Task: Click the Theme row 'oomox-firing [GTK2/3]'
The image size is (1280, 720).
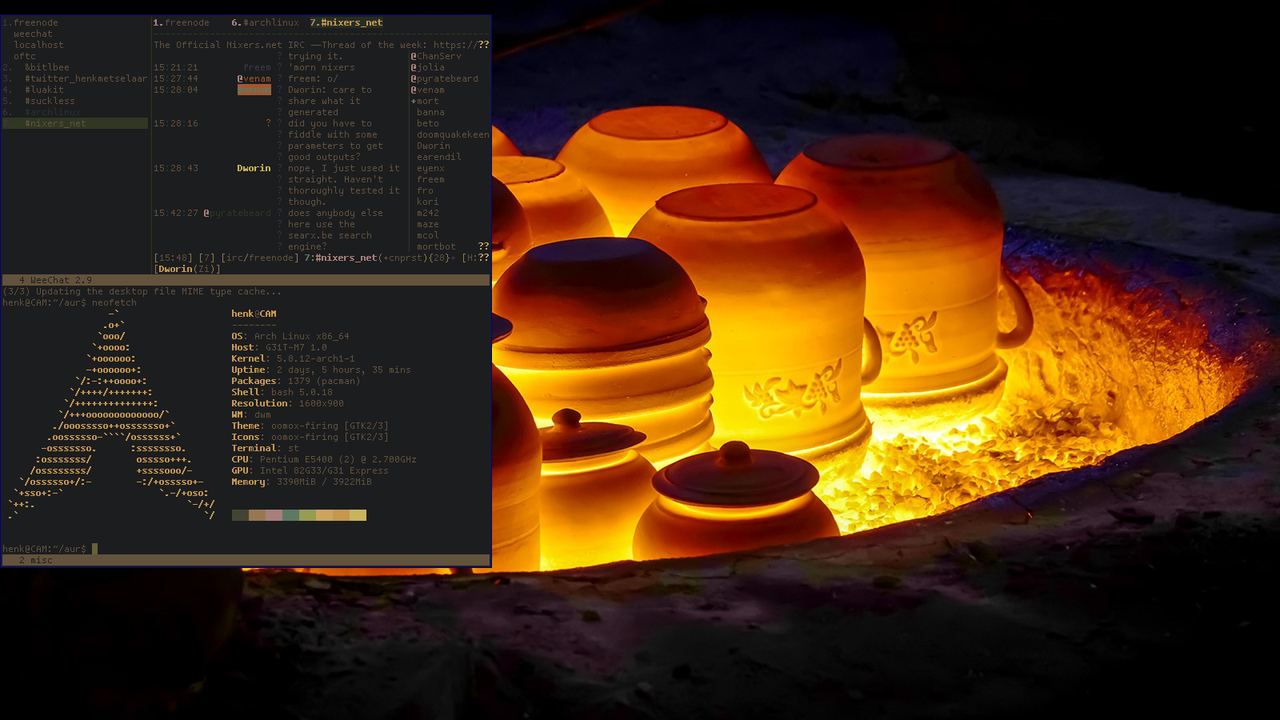Action: pos(310,426)
